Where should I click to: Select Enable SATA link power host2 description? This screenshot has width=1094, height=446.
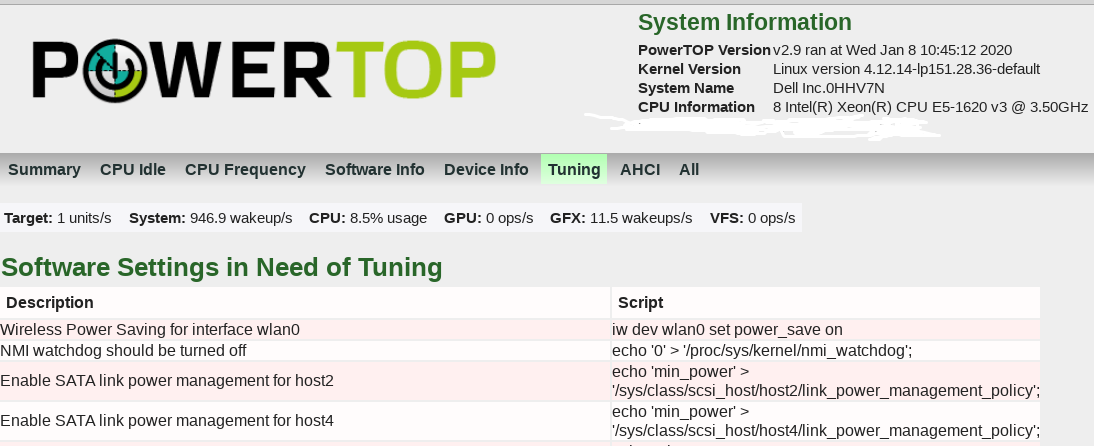pos(167,380)
